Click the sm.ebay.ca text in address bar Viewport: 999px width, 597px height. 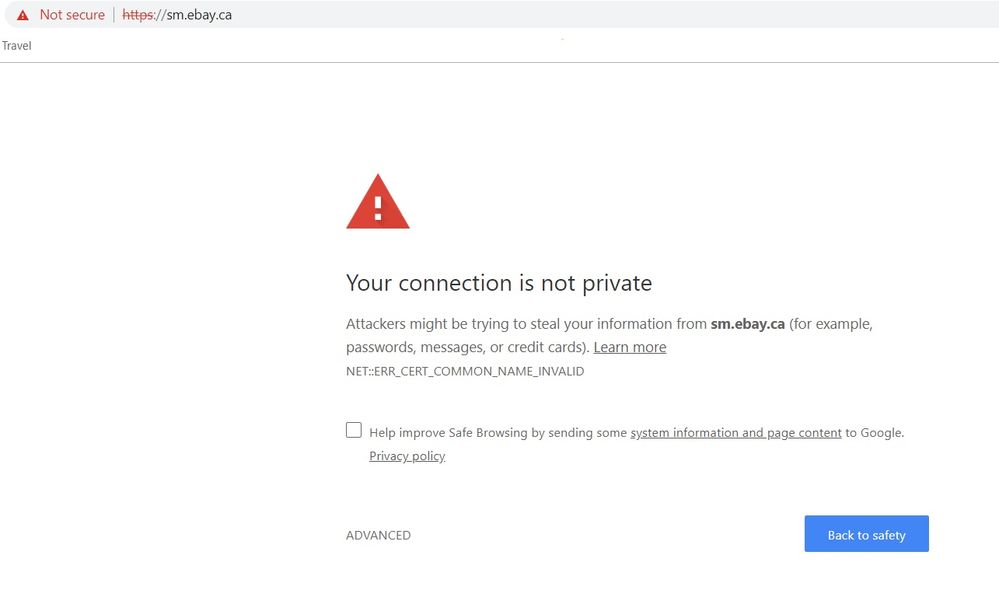coord(197,15)
